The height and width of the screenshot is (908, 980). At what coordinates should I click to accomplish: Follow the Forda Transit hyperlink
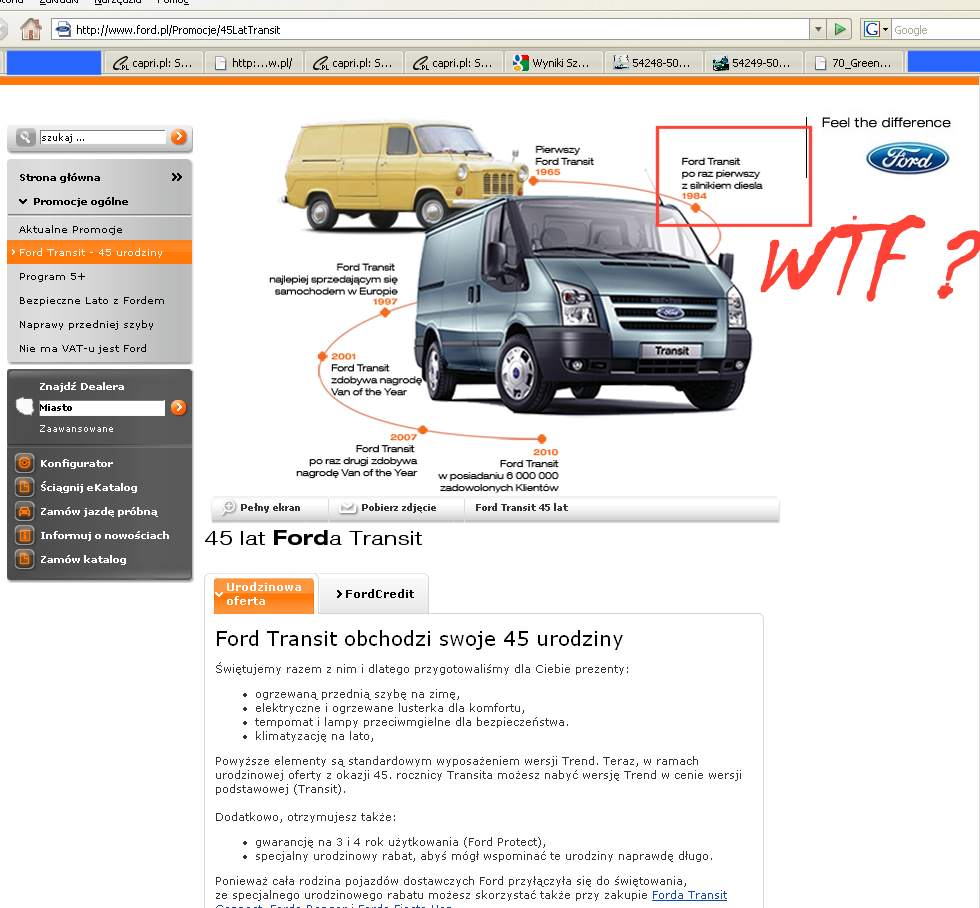689,895
